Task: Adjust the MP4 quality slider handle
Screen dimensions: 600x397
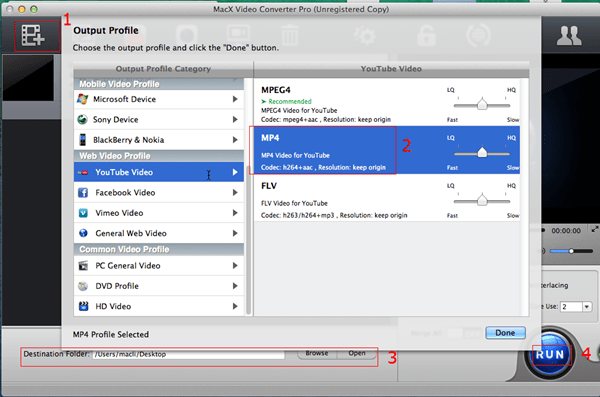Action: (x=482, y=152)
